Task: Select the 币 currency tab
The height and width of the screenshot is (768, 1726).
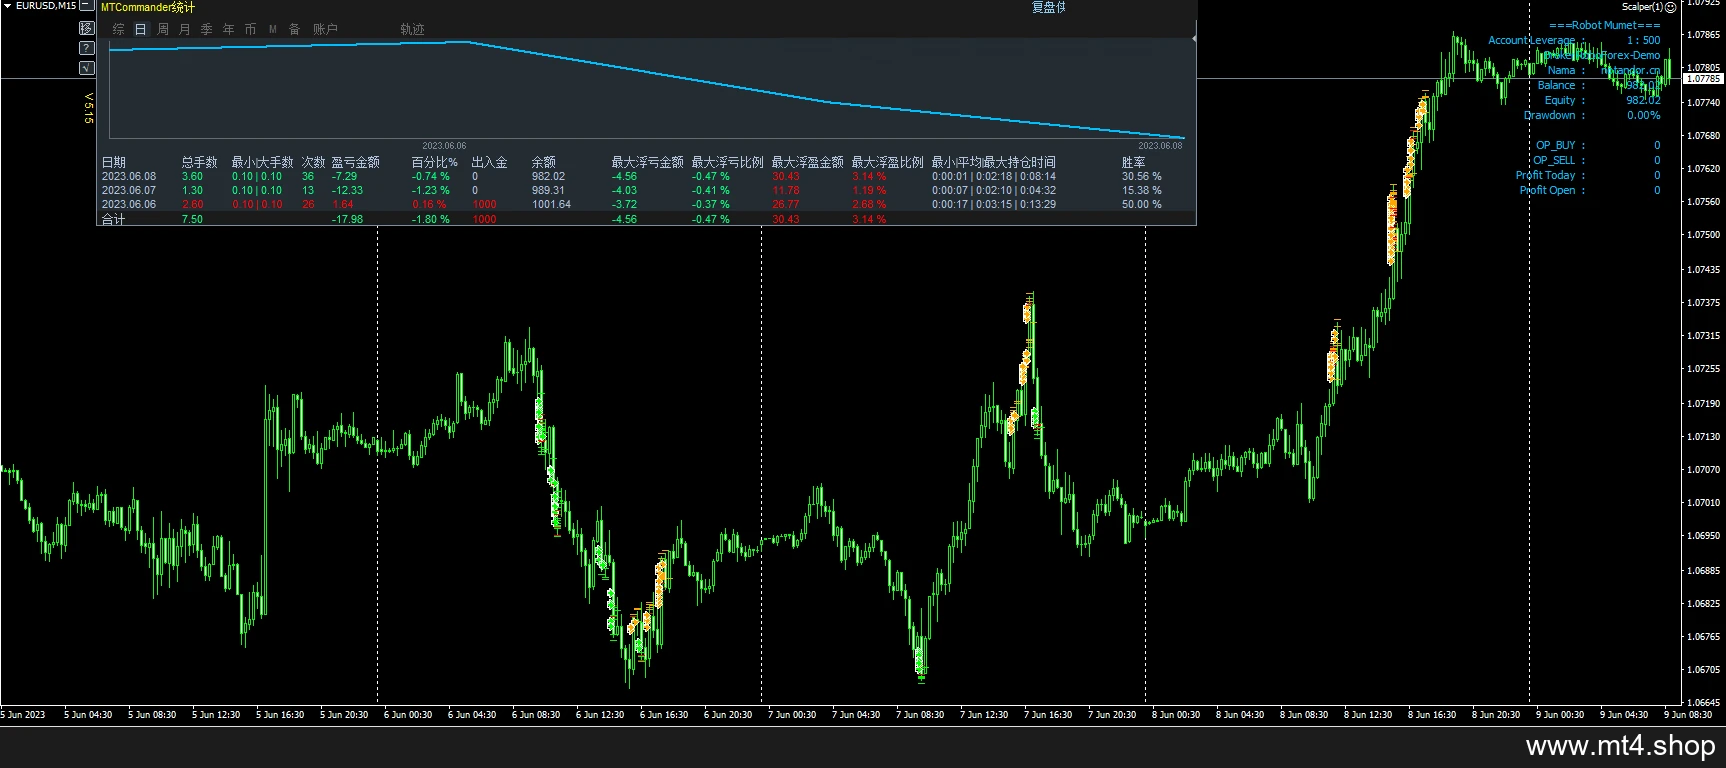Action: point(251,29)
